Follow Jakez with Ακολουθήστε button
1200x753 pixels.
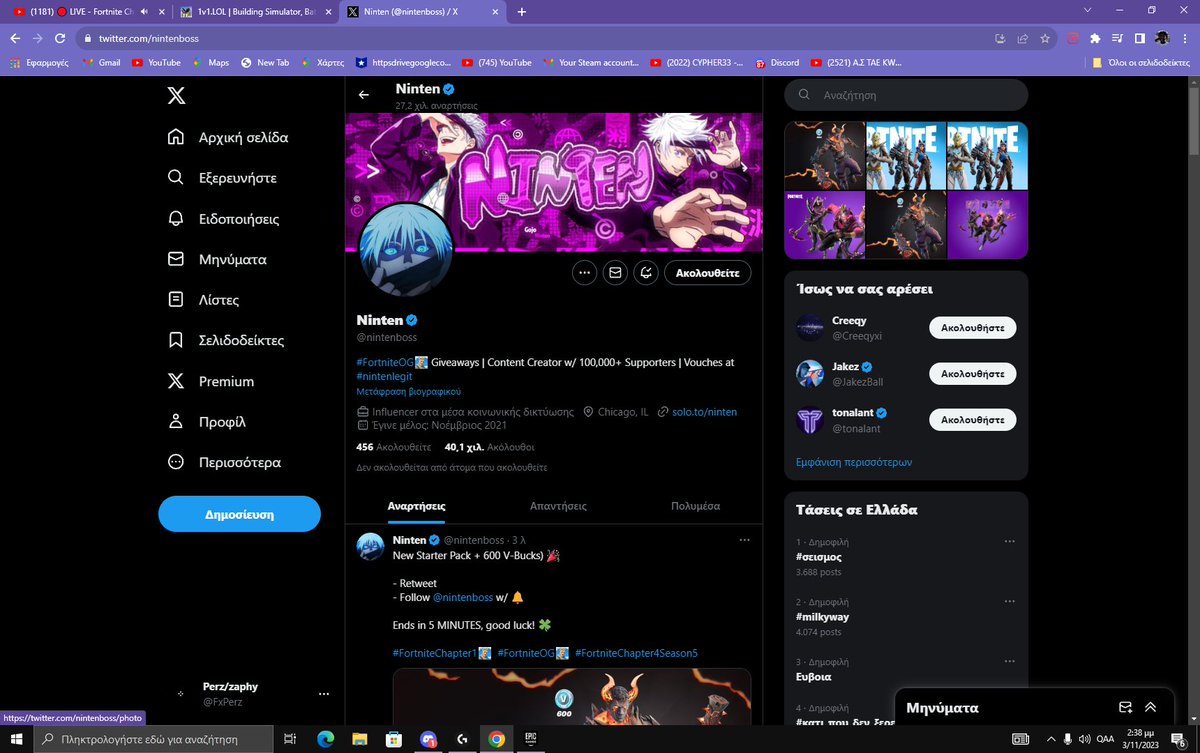tap(972, 373)
